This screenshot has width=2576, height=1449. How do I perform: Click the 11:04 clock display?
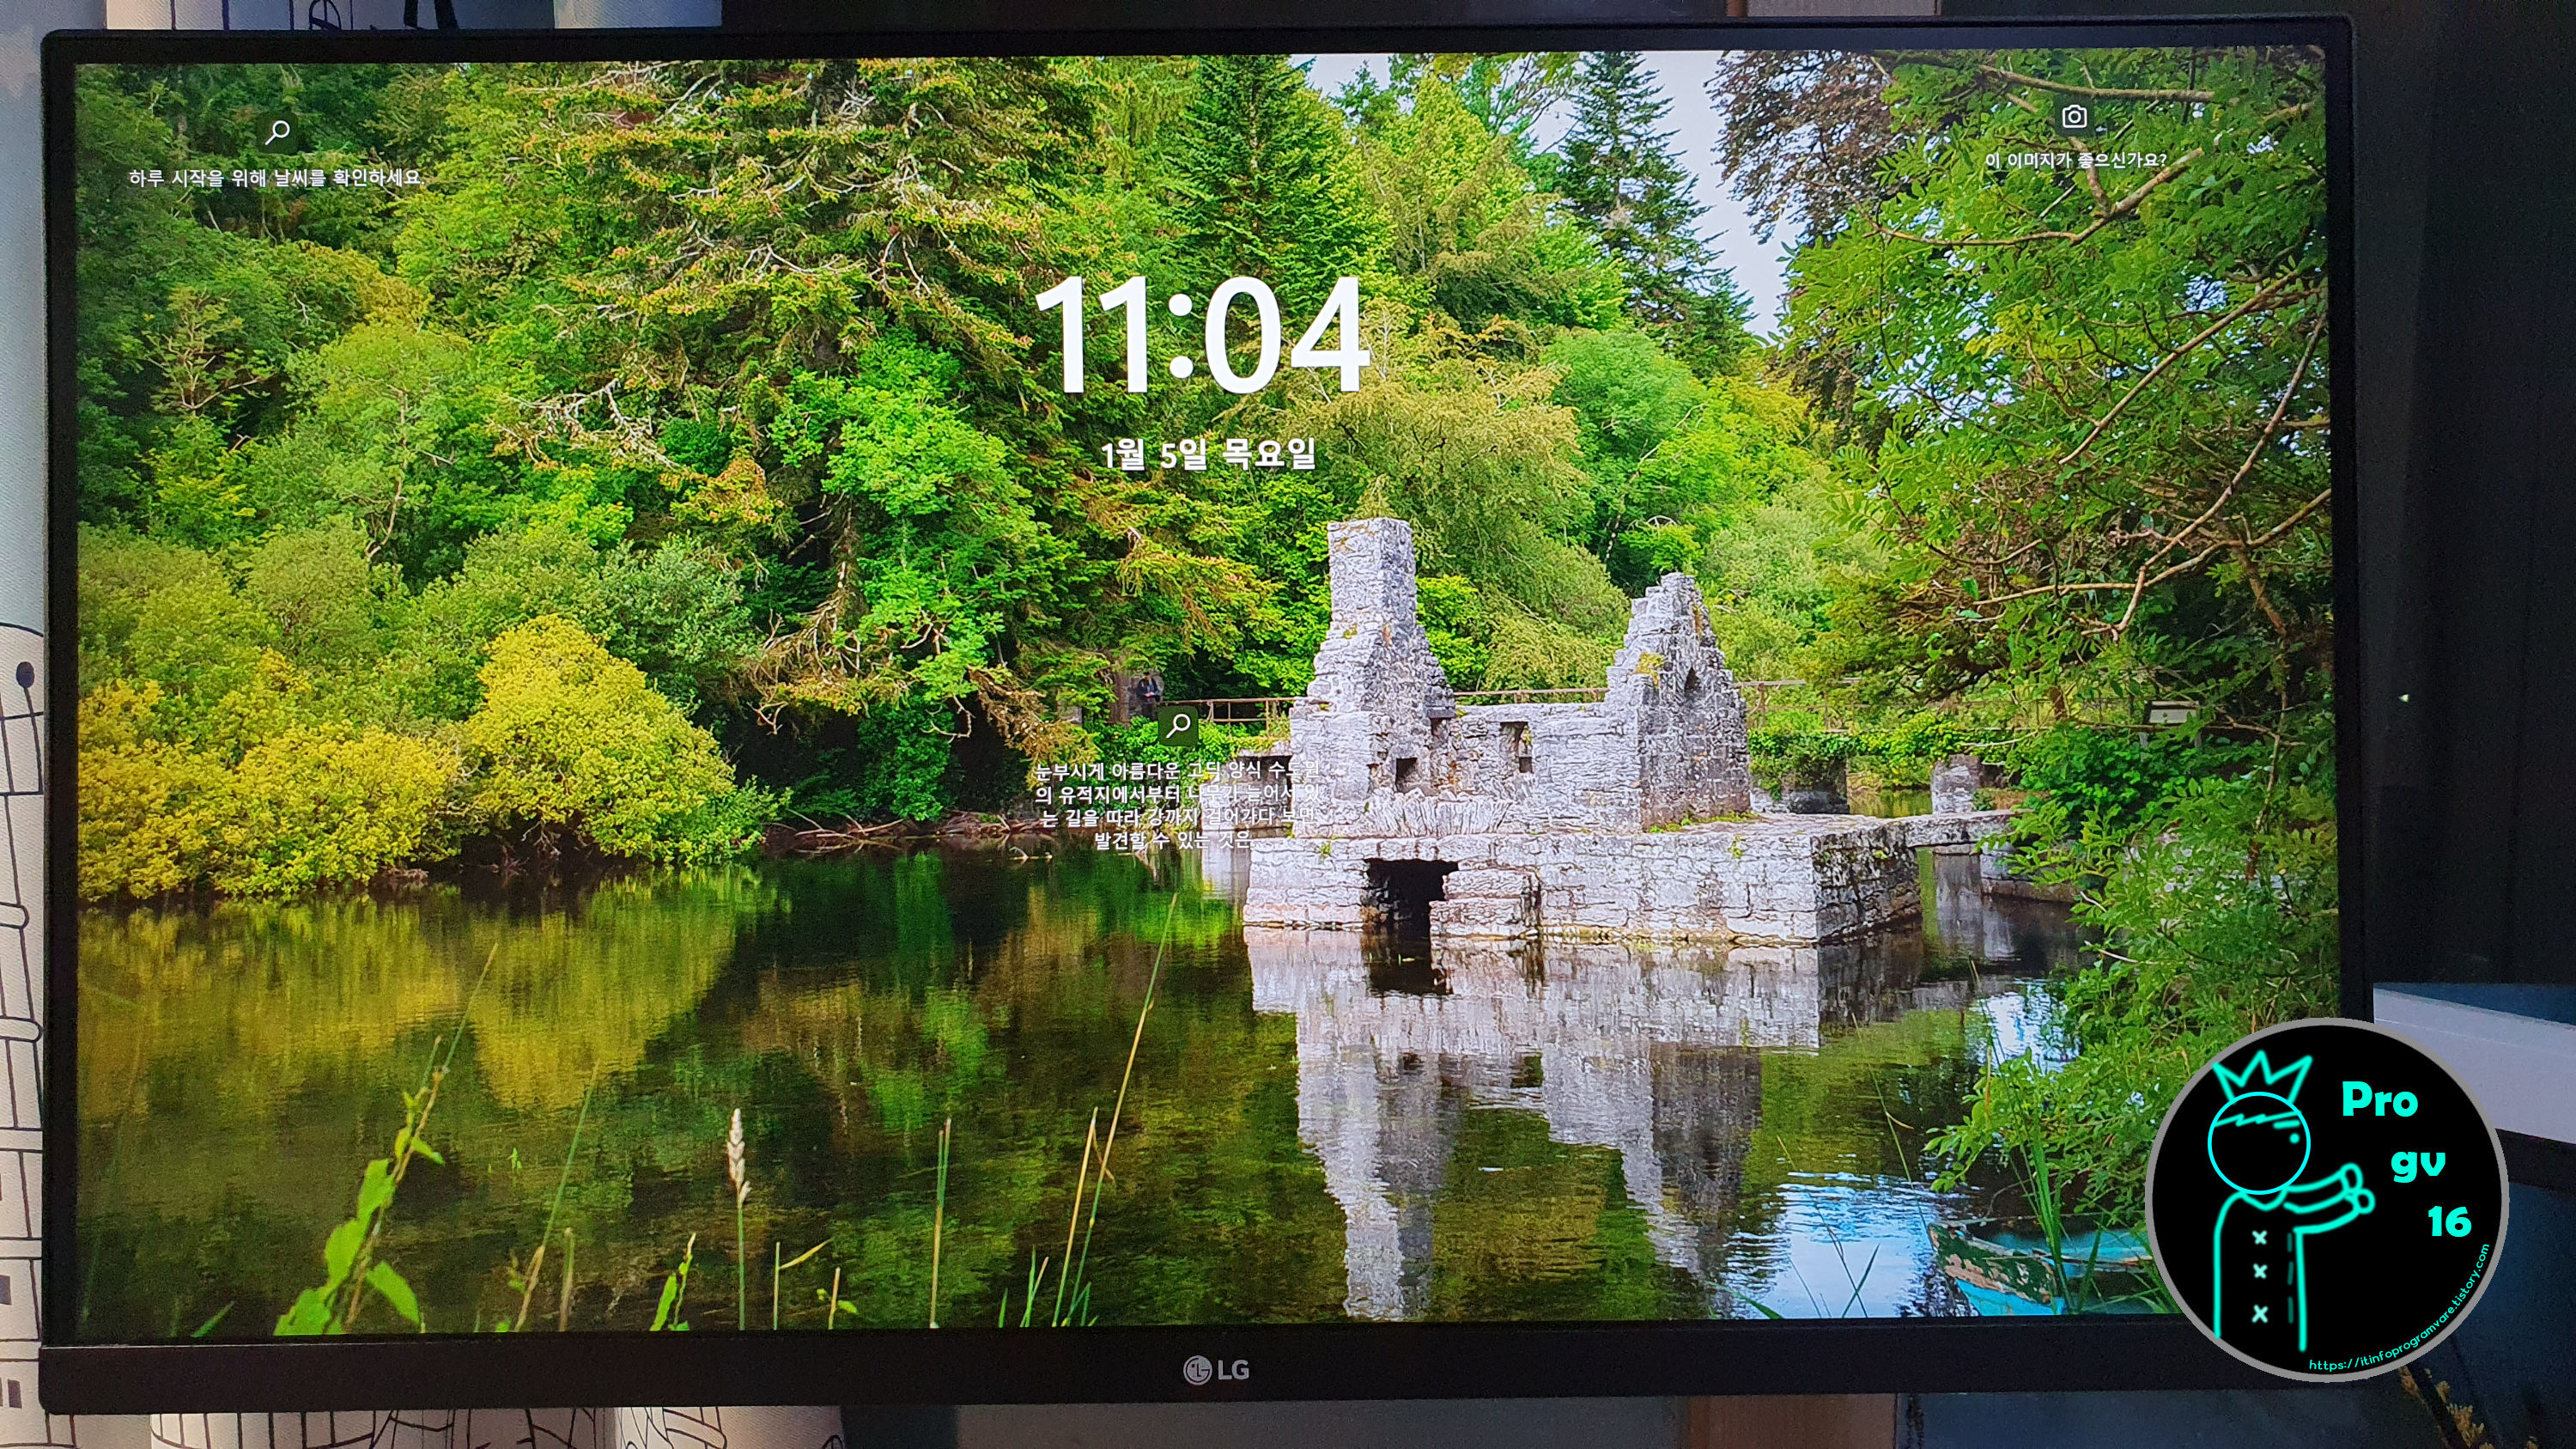tap(1201, 335)
